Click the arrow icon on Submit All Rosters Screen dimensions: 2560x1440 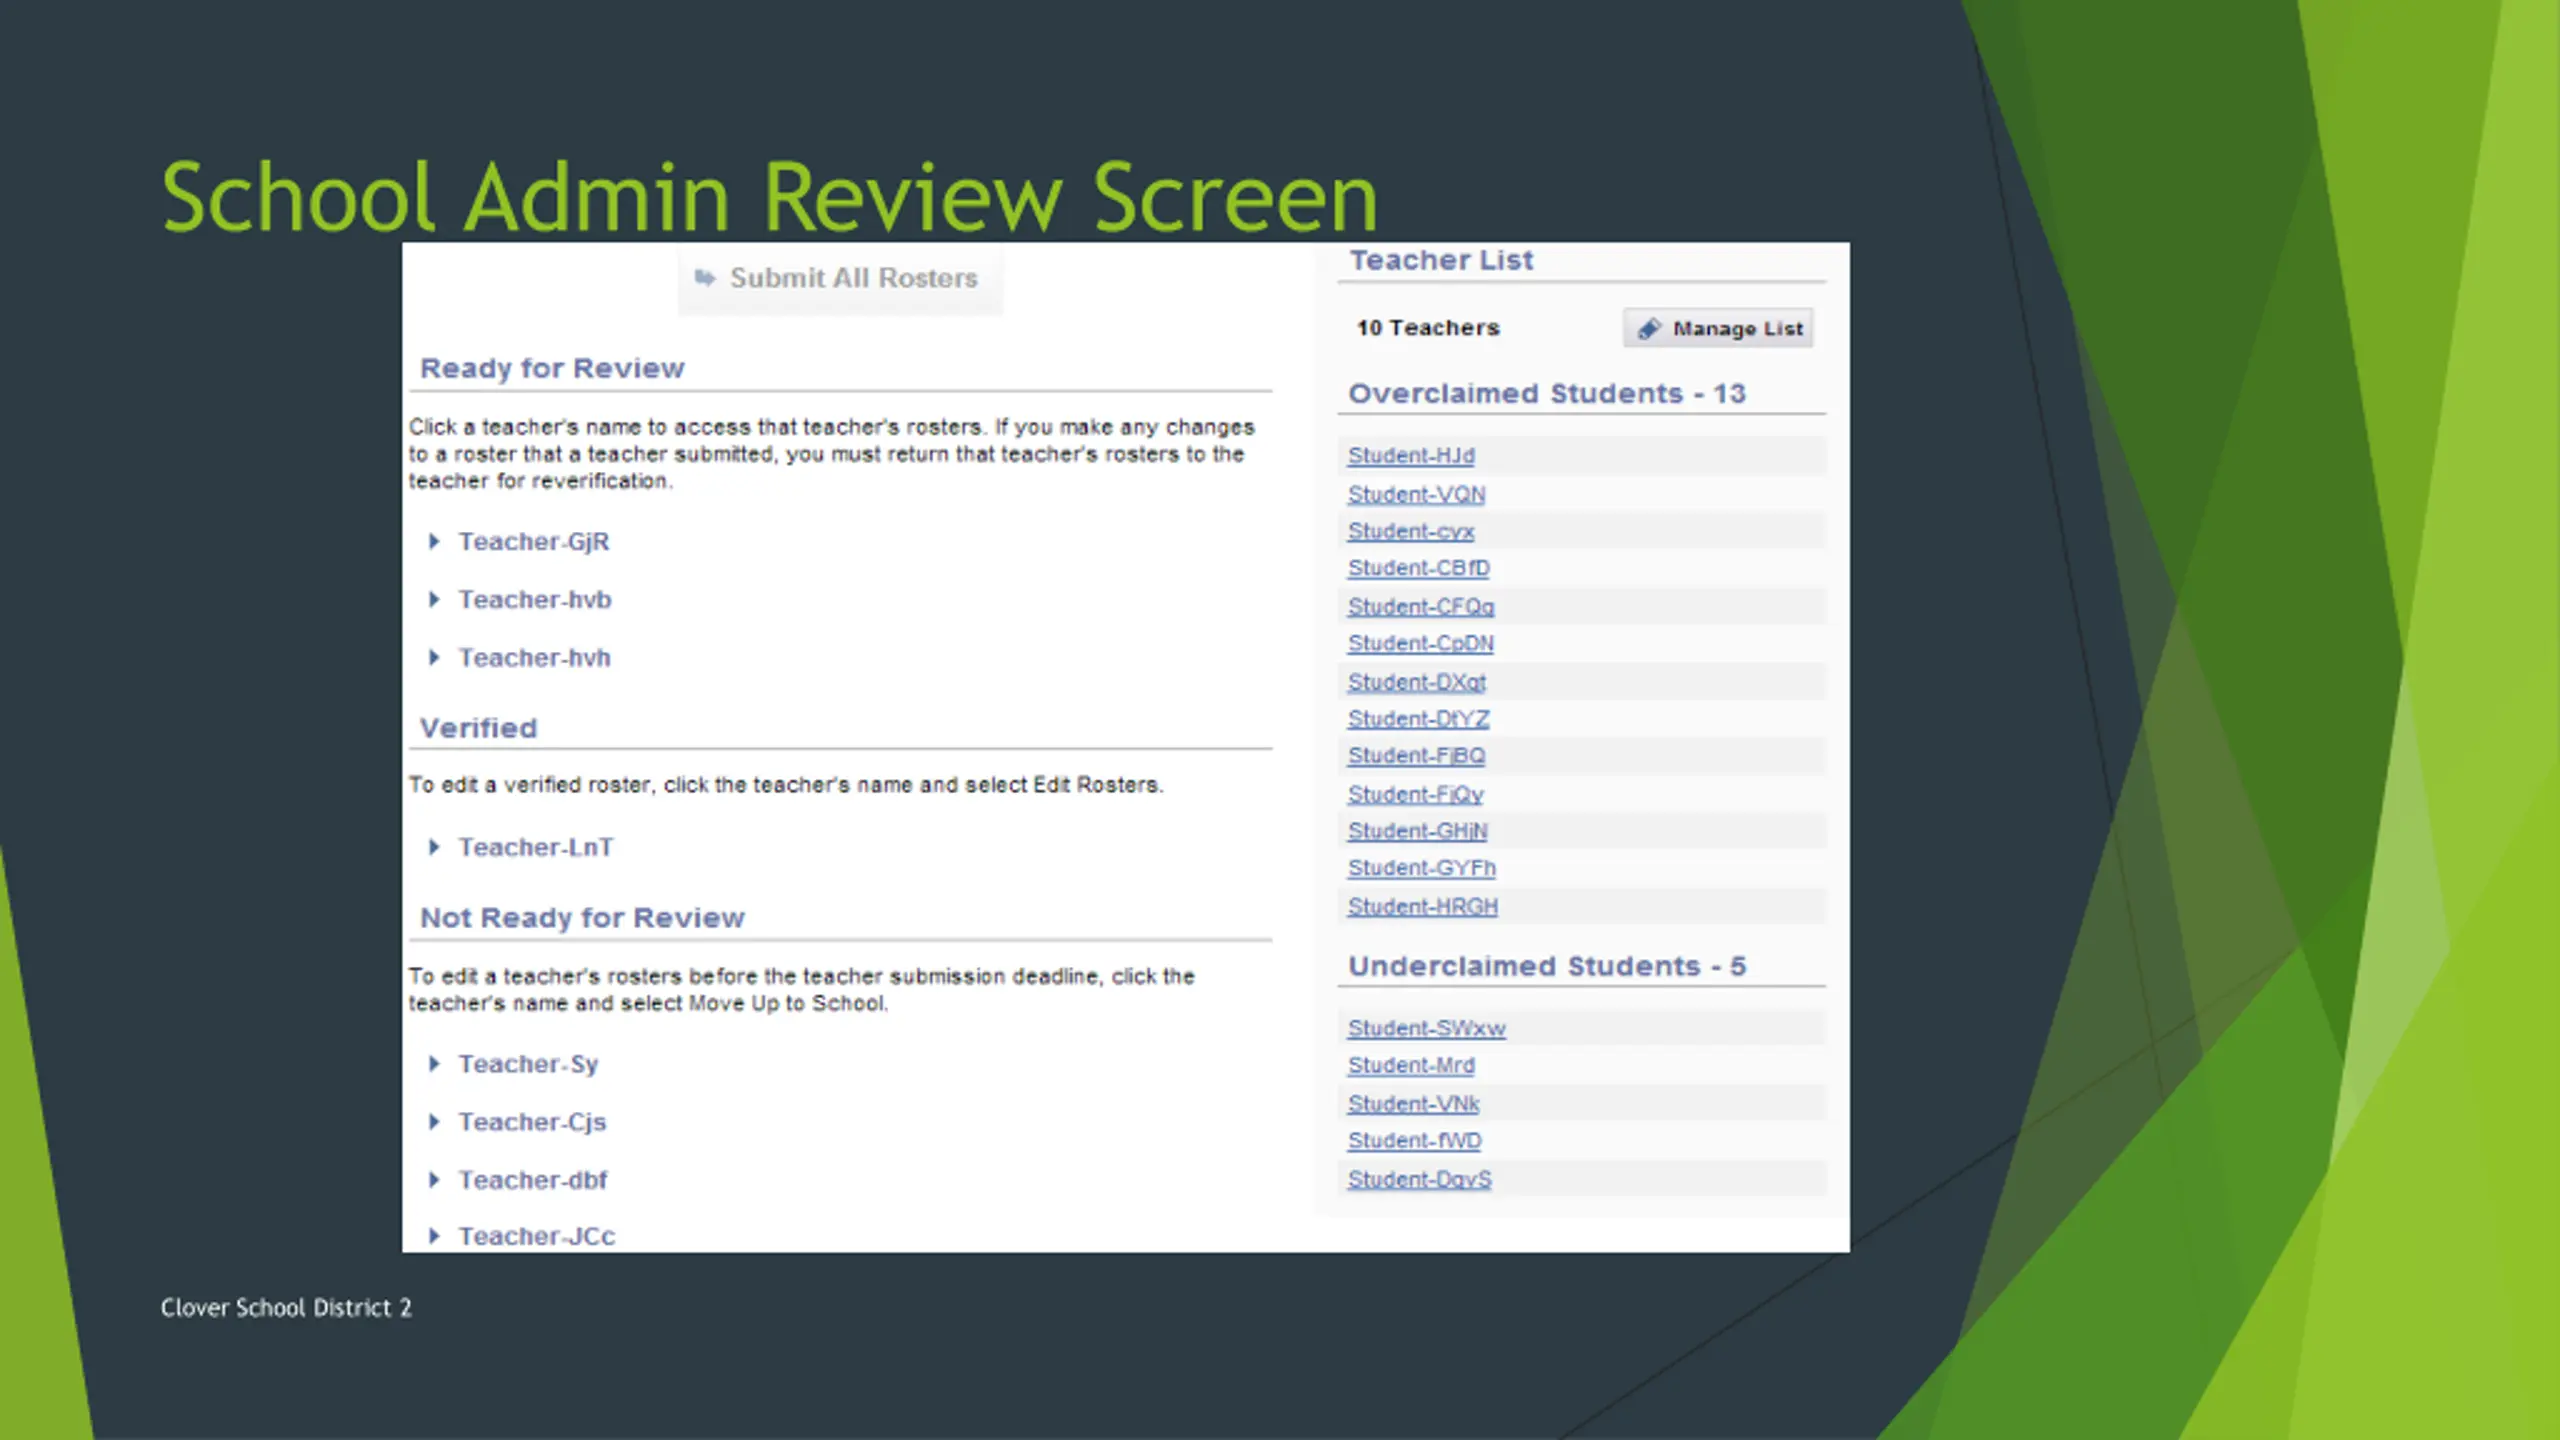click(705, 278)
